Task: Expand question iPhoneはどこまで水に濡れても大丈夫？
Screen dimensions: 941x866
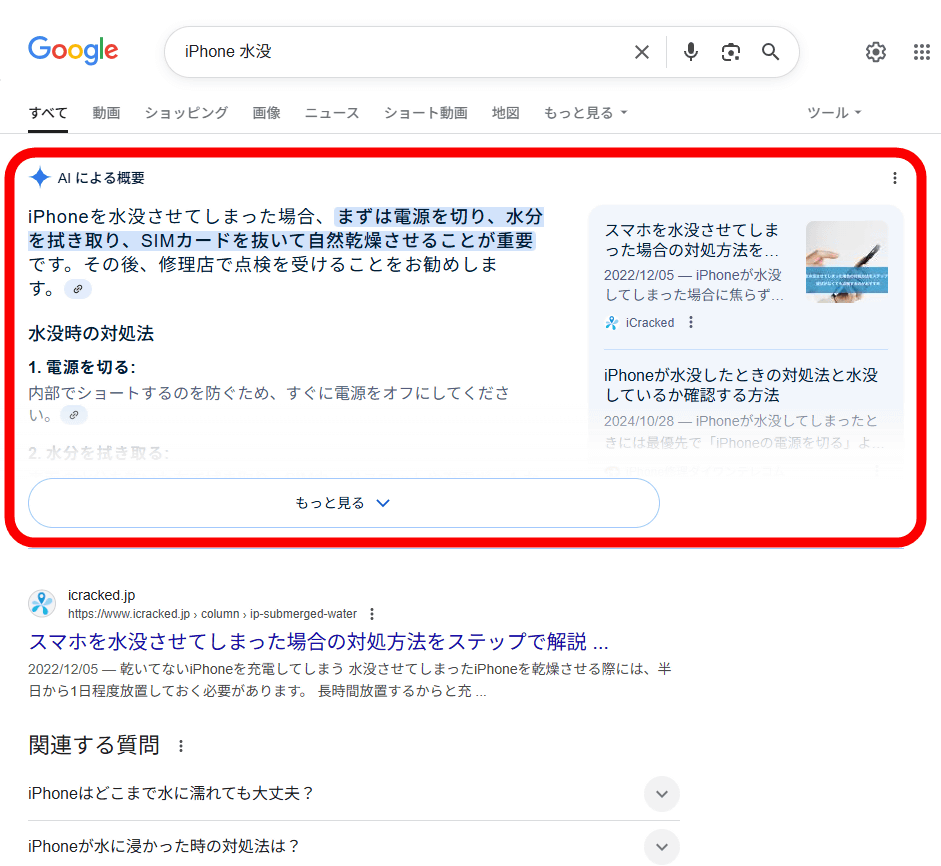Action: (353, 793)
